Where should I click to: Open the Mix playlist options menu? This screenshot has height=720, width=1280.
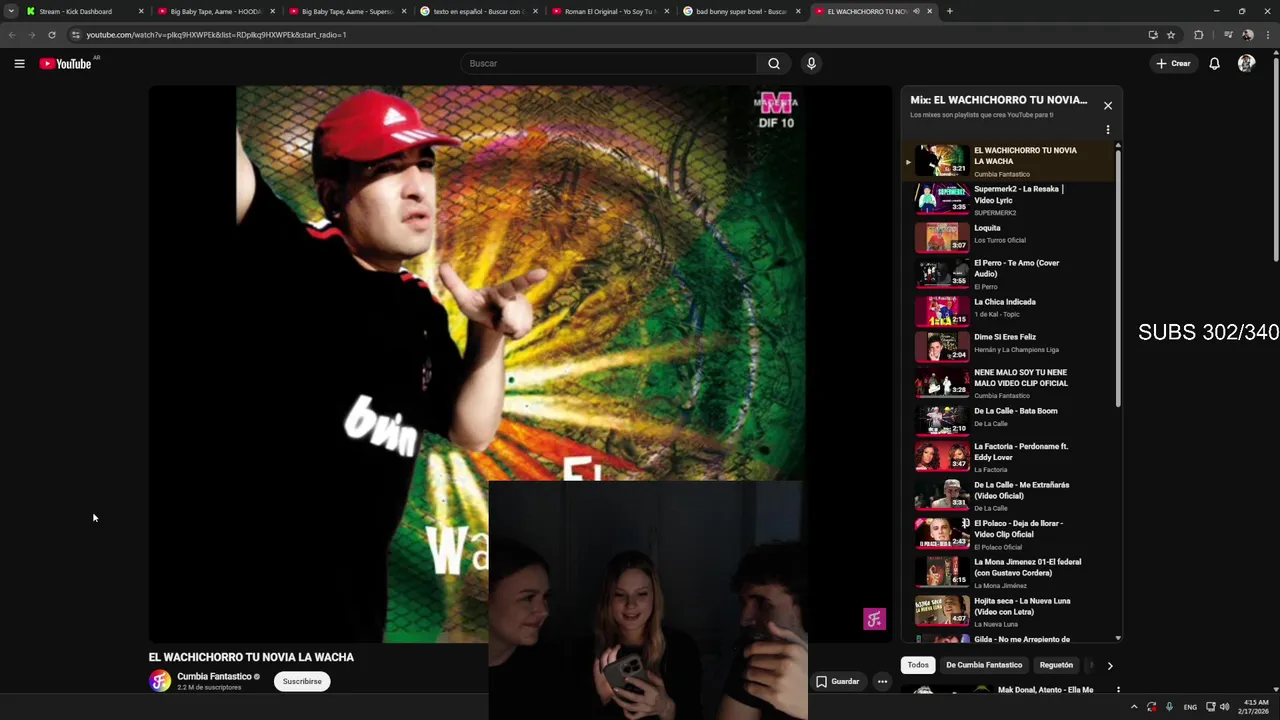(1108, 129)
